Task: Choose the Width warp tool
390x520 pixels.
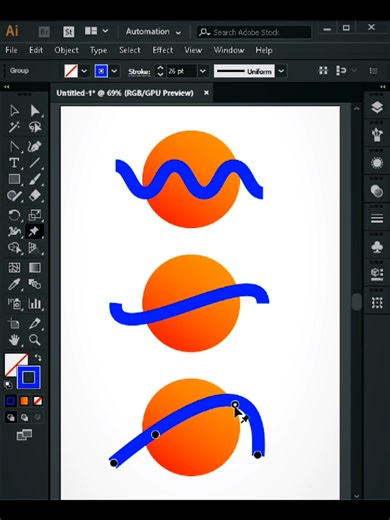Action: pyautogui.click(x=14, y=231)
